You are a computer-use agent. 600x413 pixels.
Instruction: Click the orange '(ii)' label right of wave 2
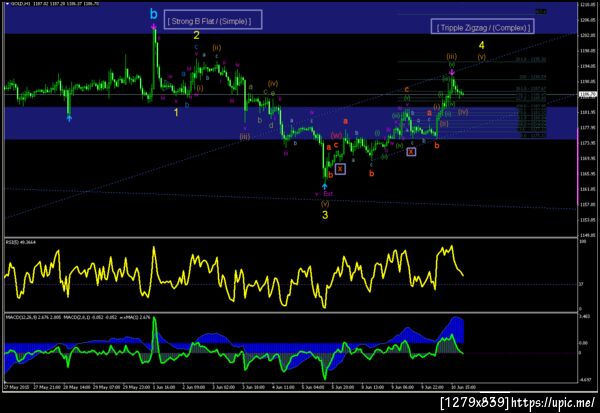217,47
